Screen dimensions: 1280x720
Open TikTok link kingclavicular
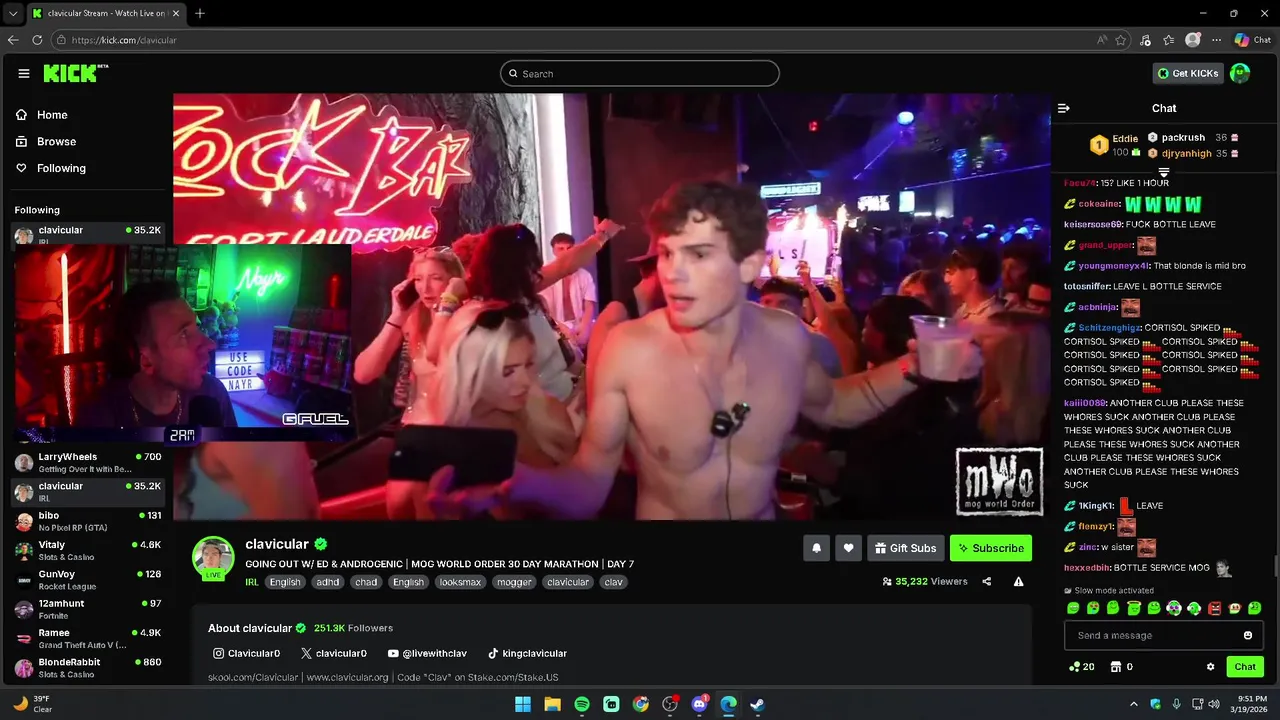(527, 653)
